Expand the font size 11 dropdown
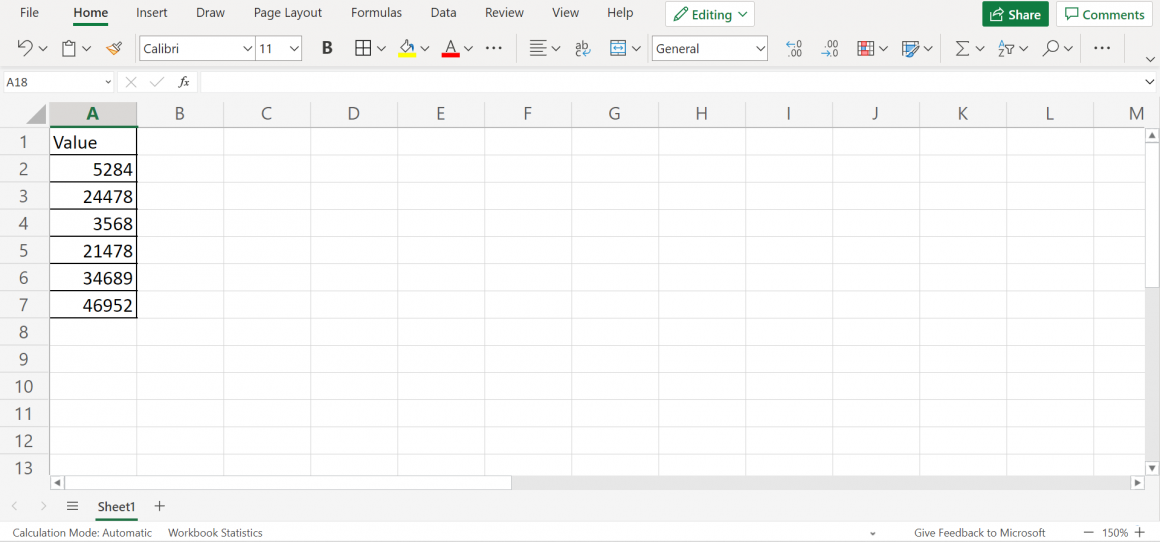Viewport: 1160px width, 542px height. [294, 48]
